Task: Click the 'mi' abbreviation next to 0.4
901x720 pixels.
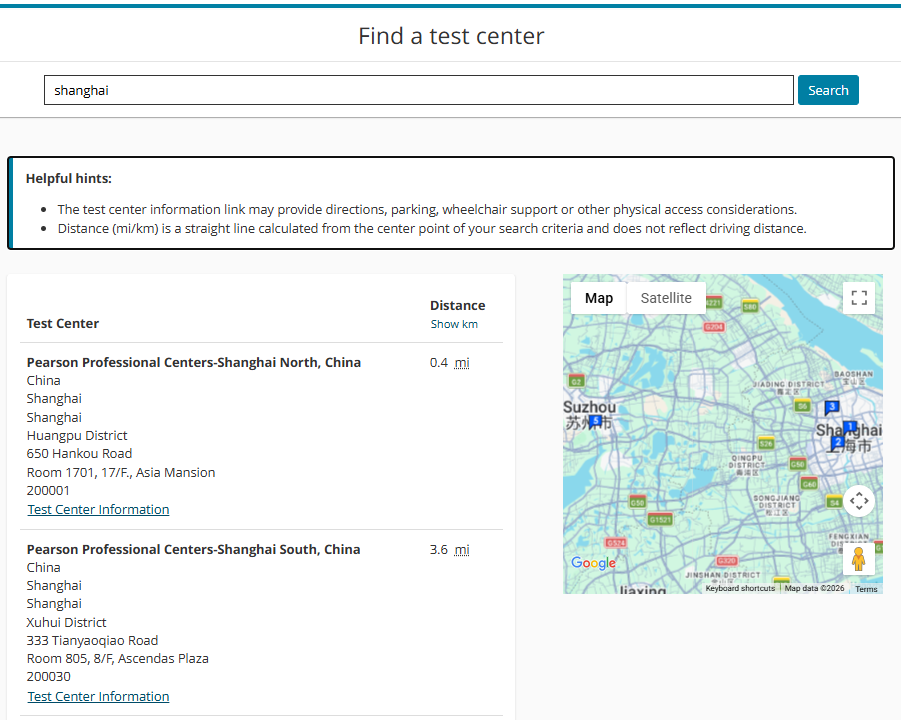Action: pyautogui.click(x=462, y=363)
